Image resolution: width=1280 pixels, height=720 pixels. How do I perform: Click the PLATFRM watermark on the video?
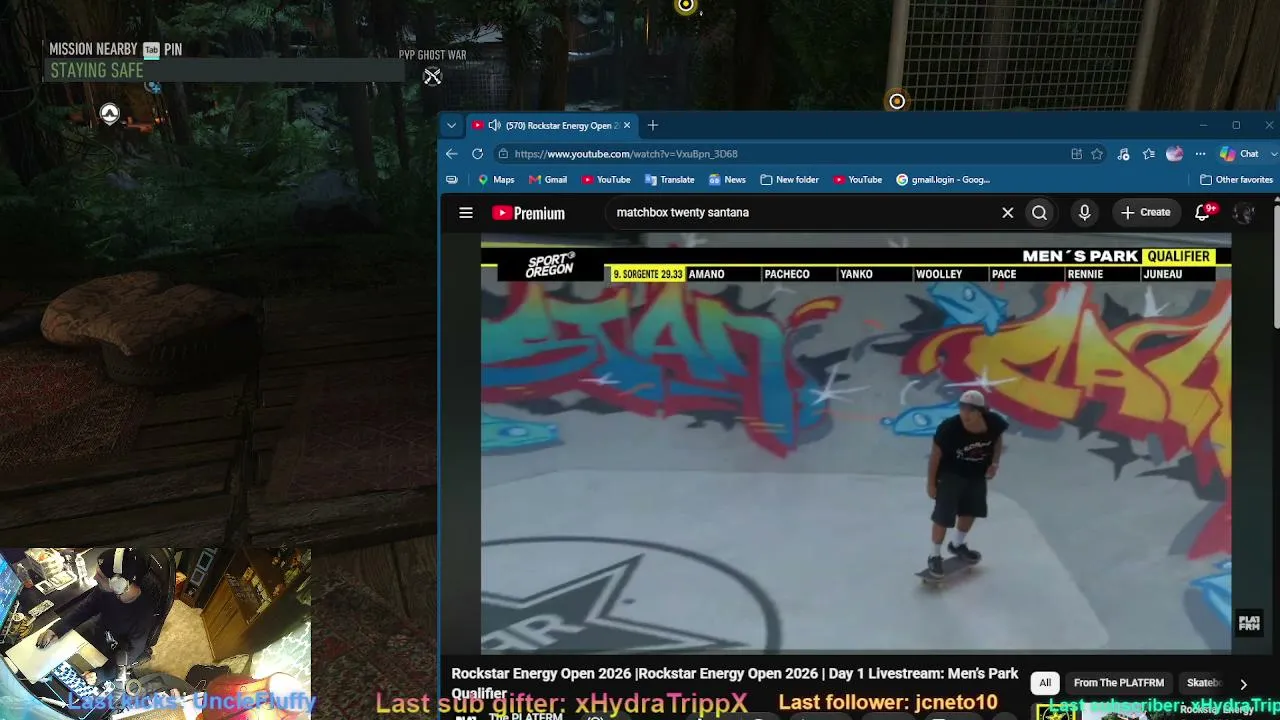(1249, 623)
